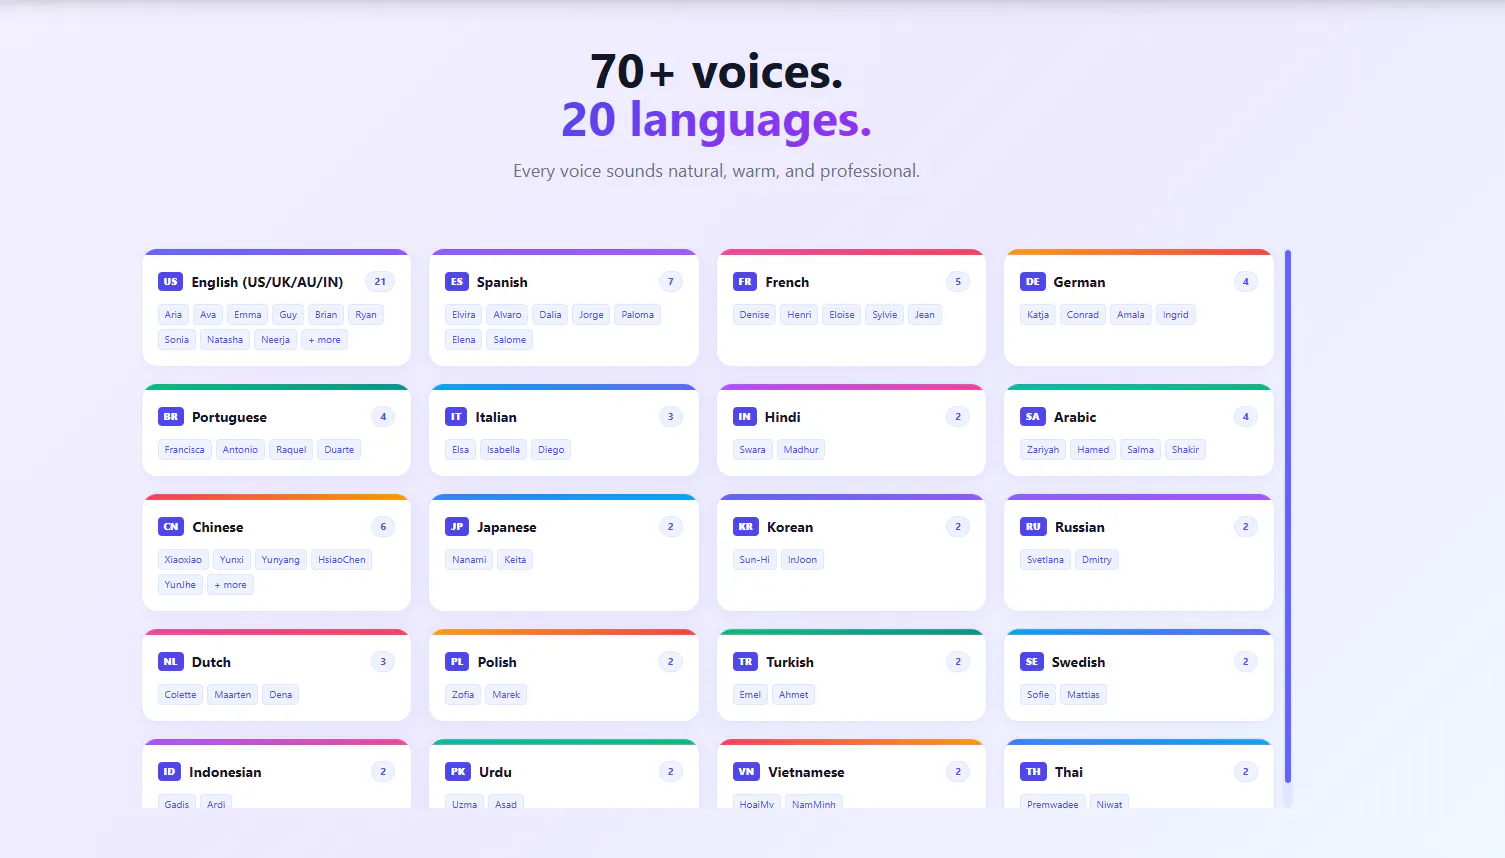Image resolution: width=1505 pixels, height=858 pixels.
Task: Select the HsiaoChen voice chip
Action: 342,560
